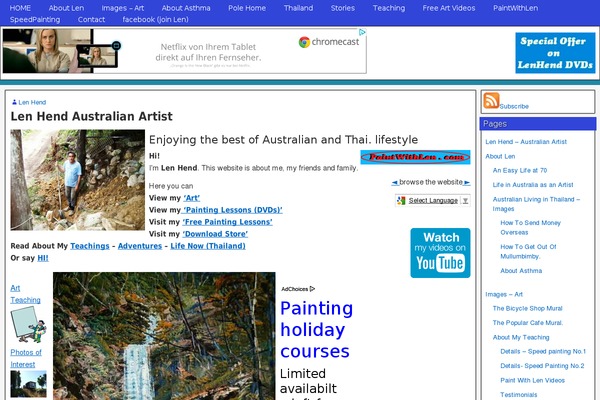Click the Chromecast logo in the ad
The width and height of the screenshot is (600, 400).
327,43
